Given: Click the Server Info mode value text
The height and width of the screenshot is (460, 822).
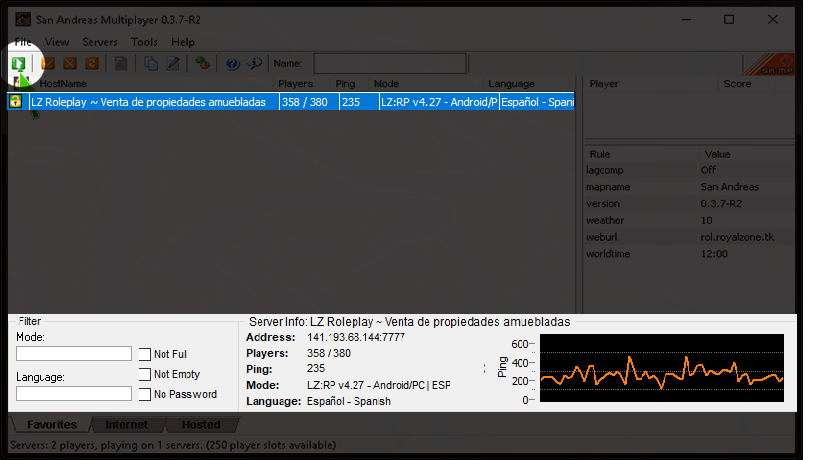Looking at the screenshot, I should tap(378, 385).
